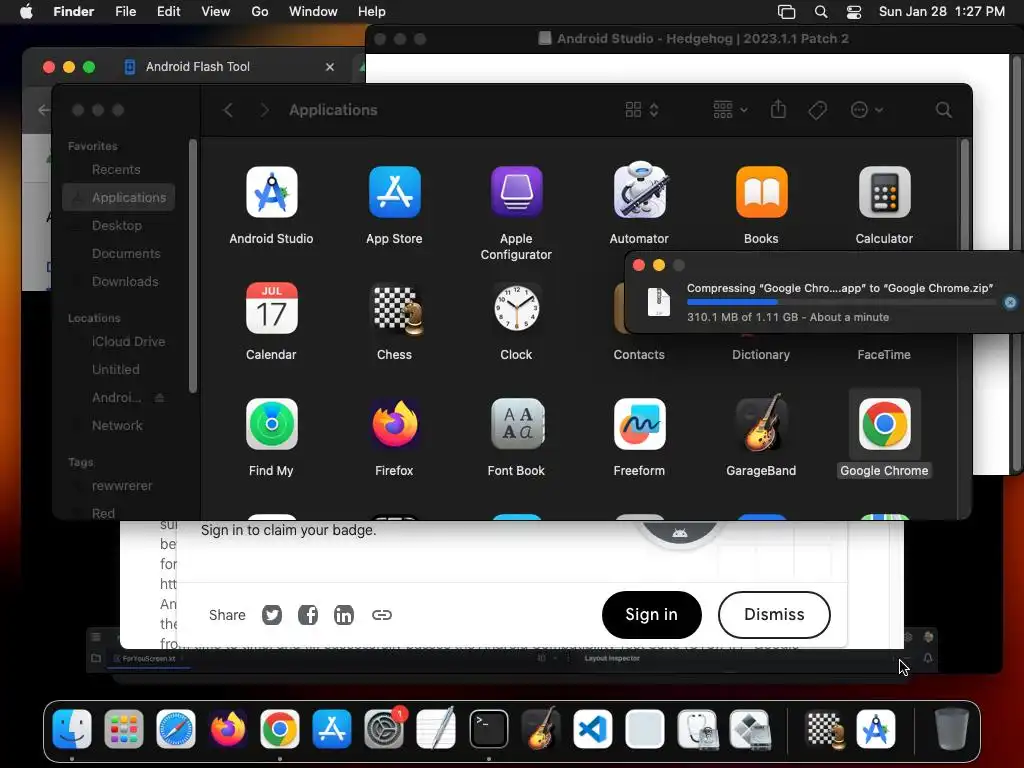Copy the share link icon

point(381,615)
